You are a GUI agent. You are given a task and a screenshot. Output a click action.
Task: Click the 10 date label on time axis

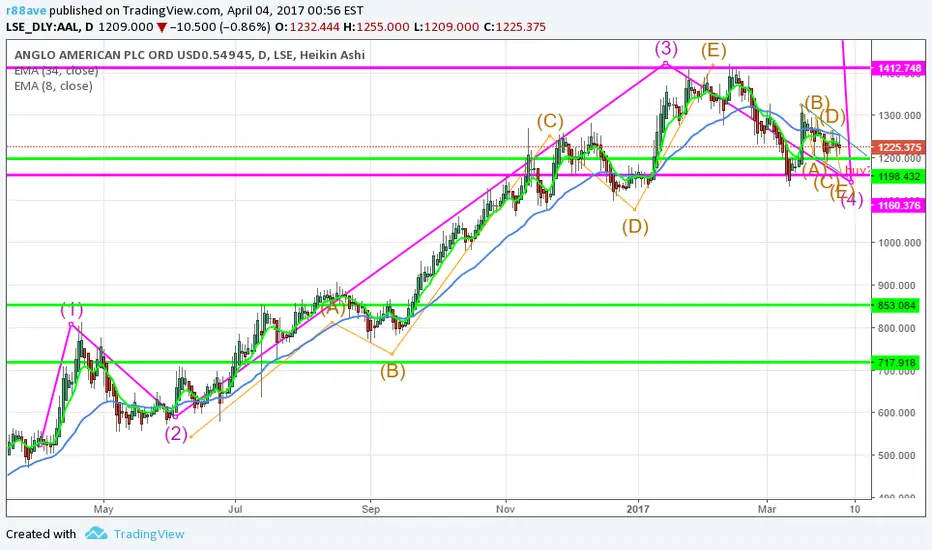855,510
